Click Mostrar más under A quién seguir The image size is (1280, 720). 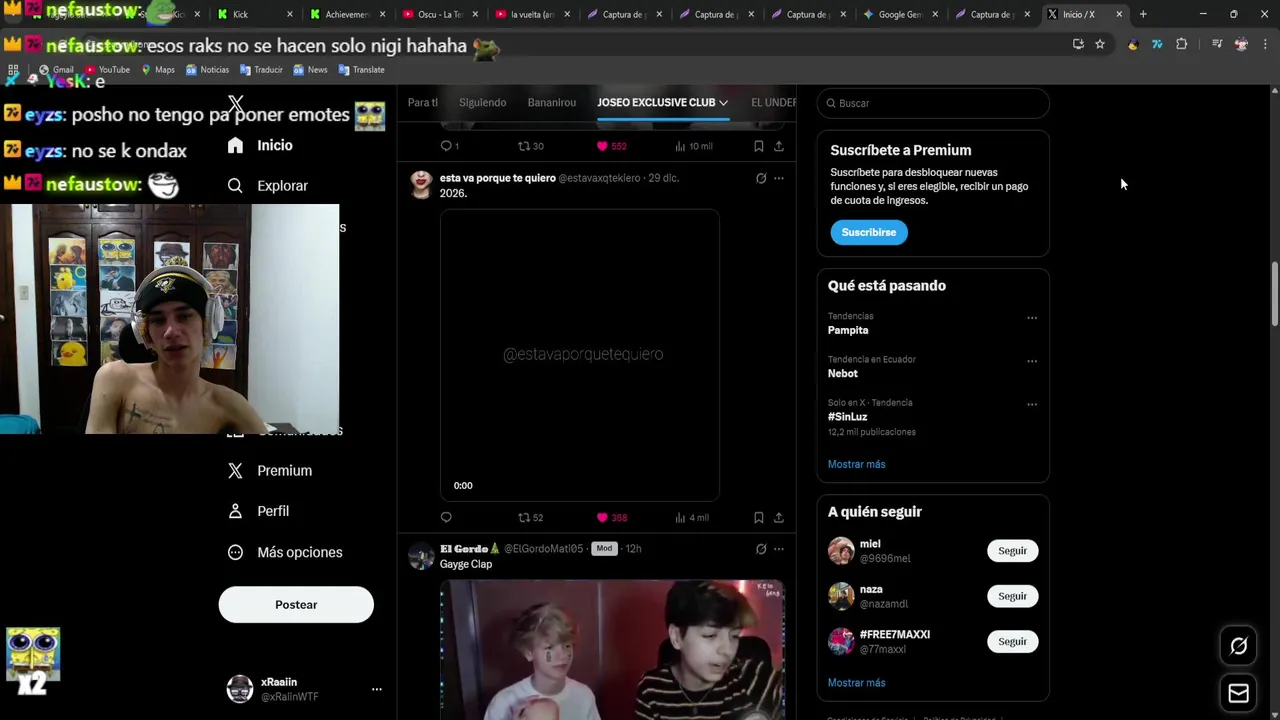(x=856, y=683)
